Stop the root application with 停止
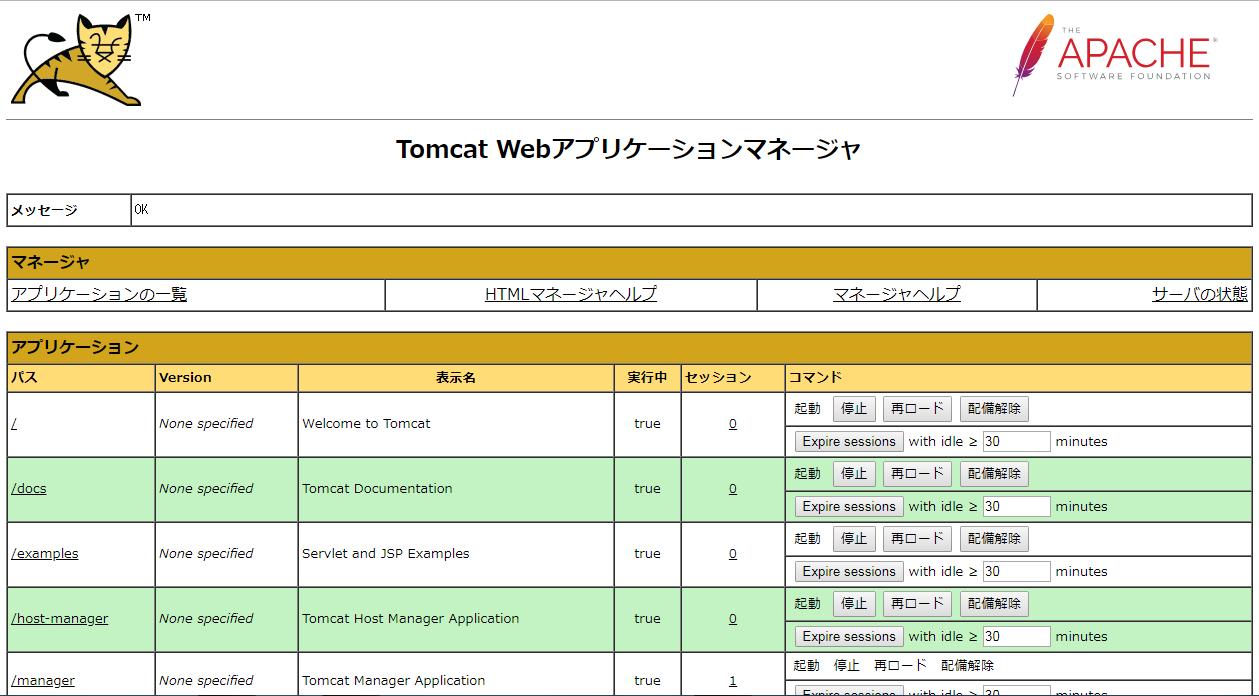The image size is (1259, 696). (x=854, y=409)
